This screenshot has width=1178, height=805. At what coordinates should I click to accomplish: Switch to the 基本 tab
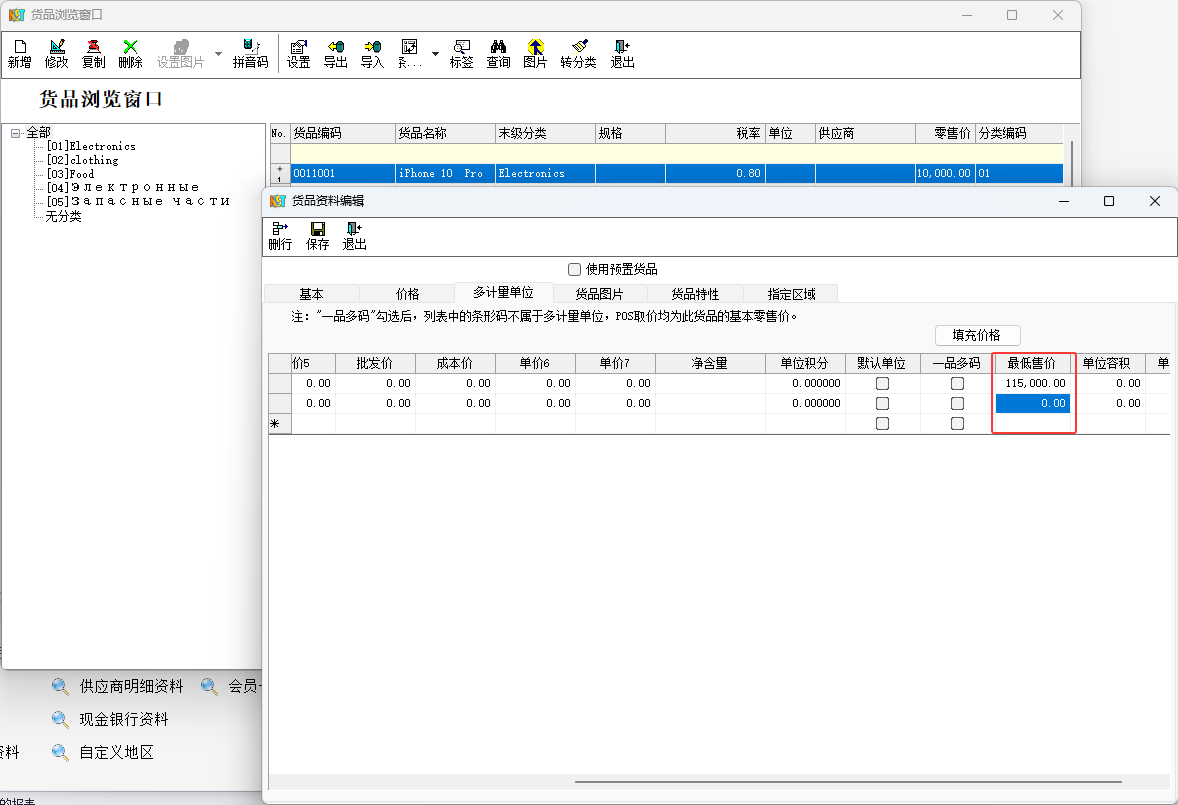point(311,294)
